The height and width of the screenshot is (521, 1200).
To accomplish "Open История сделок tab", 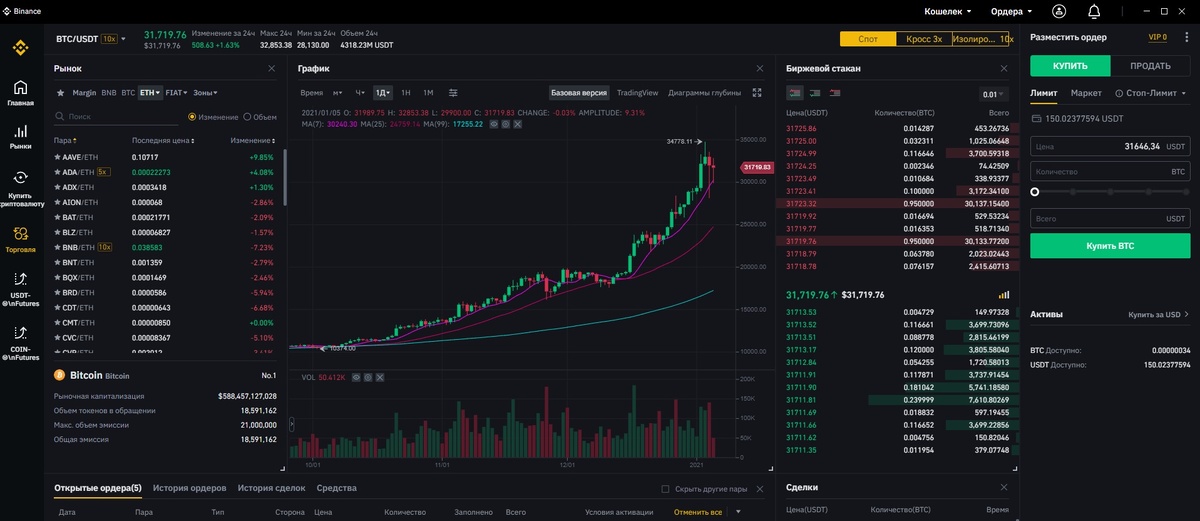I will coord(271,488).
